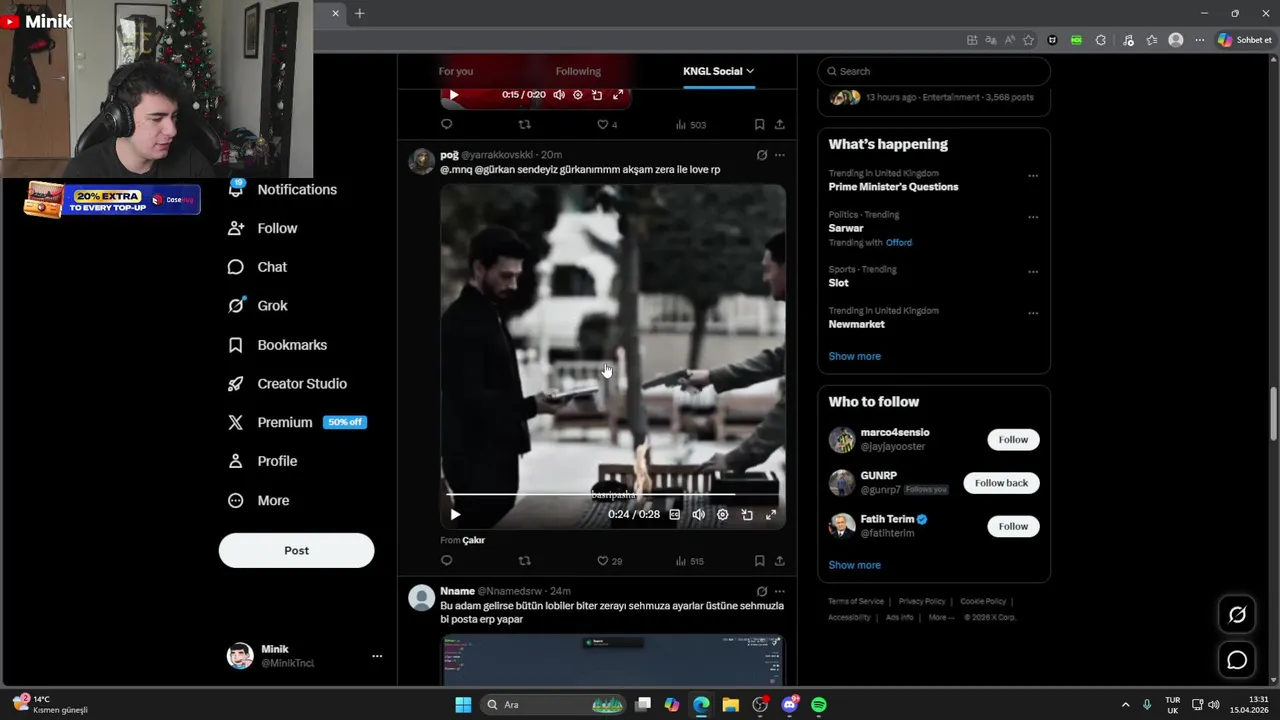Screen dimensions: 1280x720
Task: Open Notifications in the sidebar
Action: (283, 190)
